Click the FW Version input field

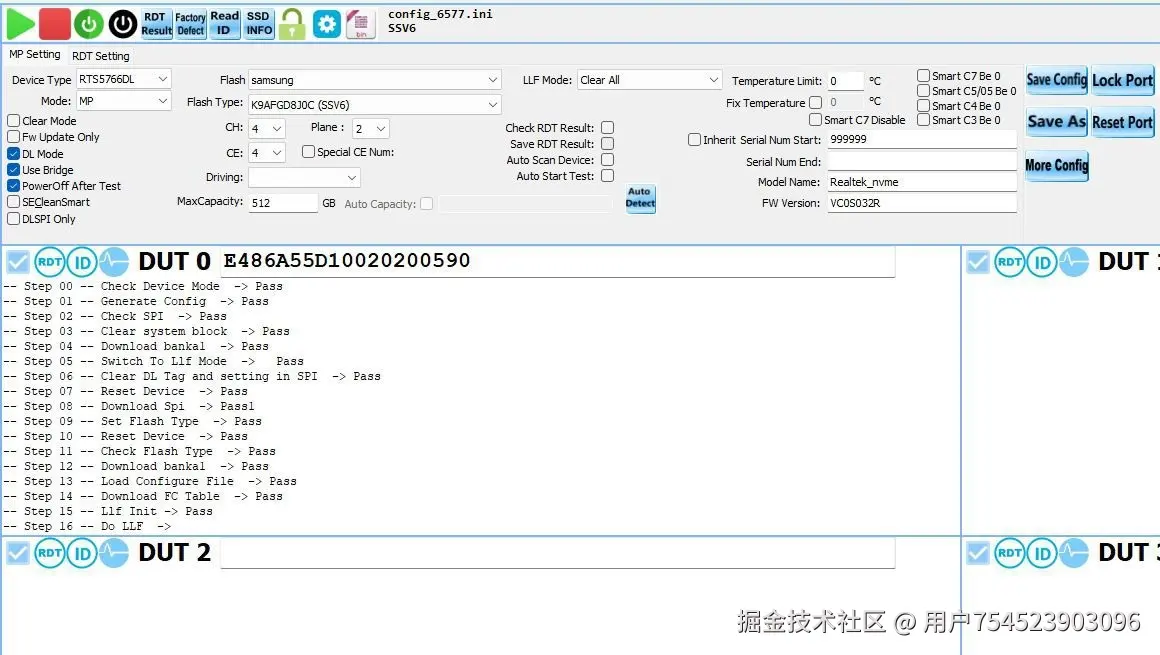(922, 203)
